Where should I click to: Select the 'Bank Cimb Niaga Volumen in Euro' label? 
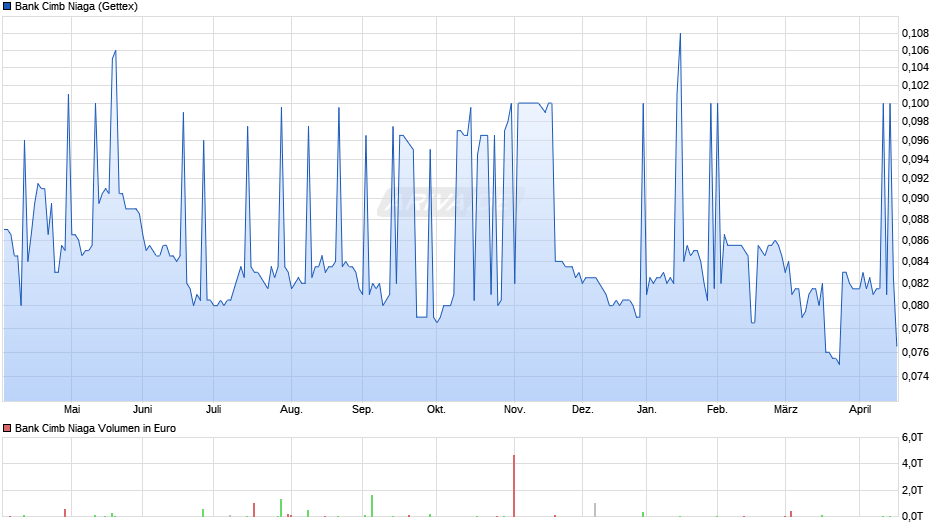click(x=95, y=428)
